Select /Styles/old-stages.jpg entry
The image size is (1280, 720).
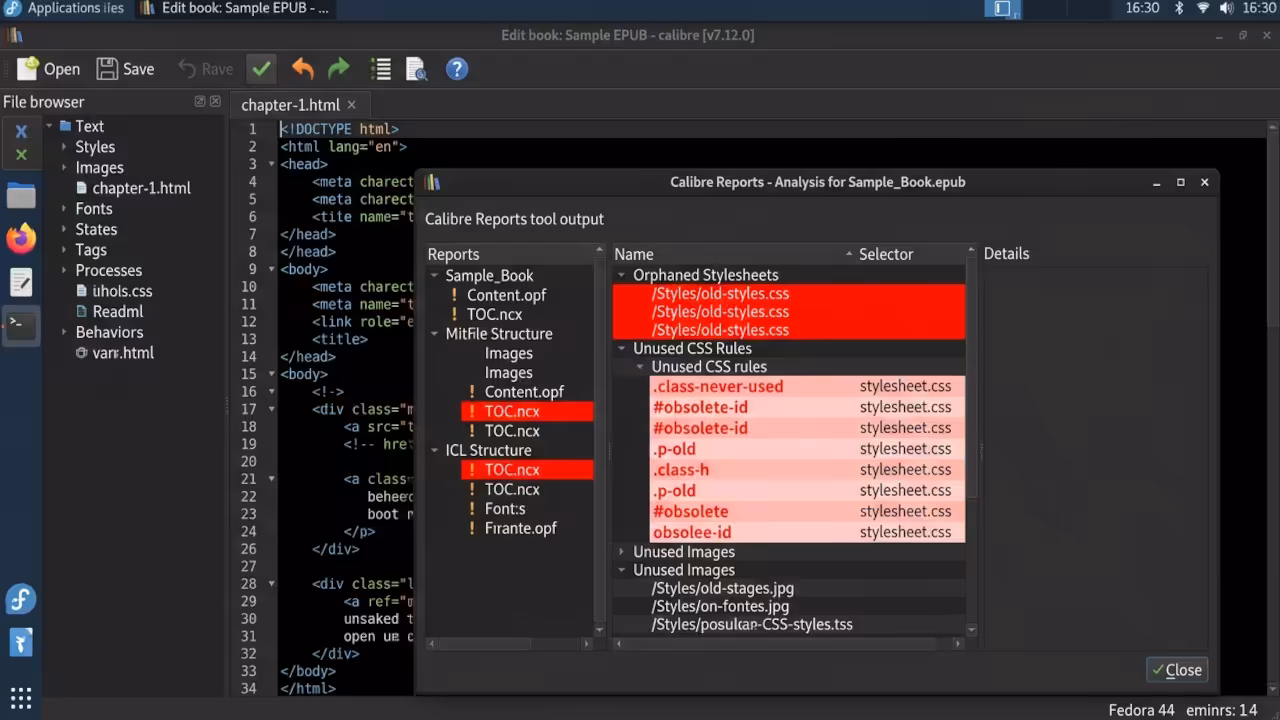click(722, 588)
